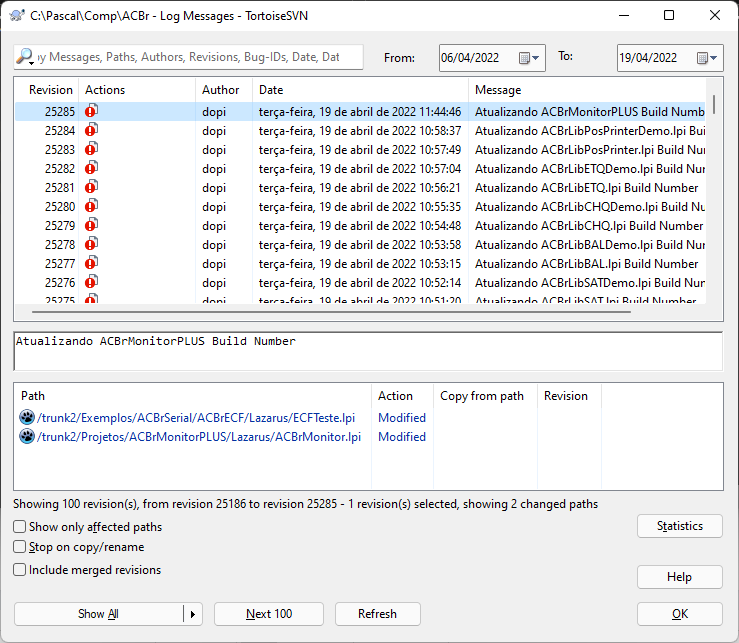
Task: Sort the log by Author column header
Action: click(224, 90)
